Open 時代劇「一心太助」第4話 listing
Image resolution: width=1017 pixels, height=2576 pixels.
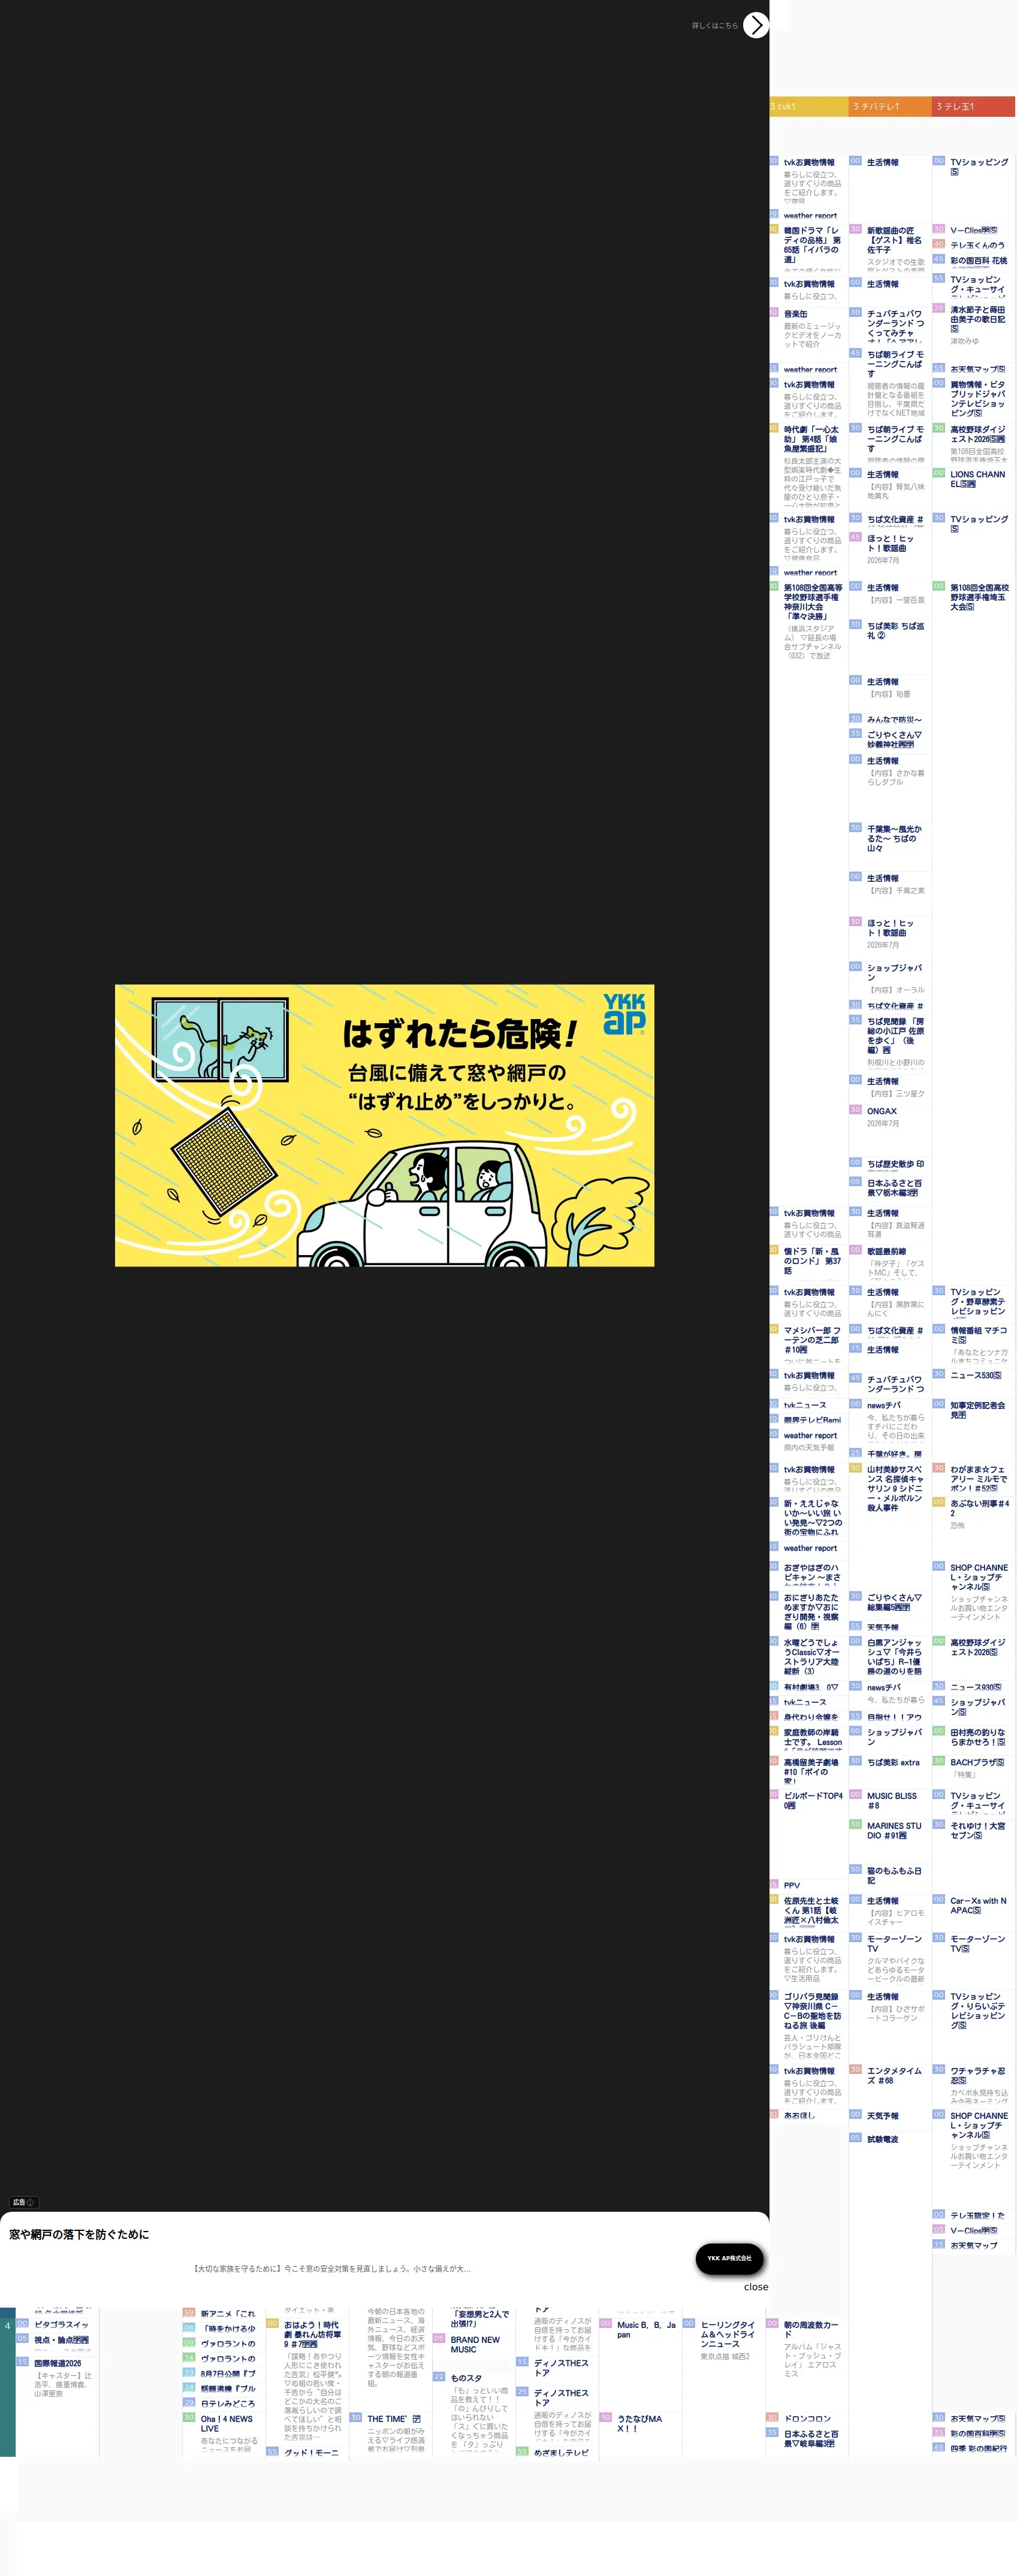812,439
